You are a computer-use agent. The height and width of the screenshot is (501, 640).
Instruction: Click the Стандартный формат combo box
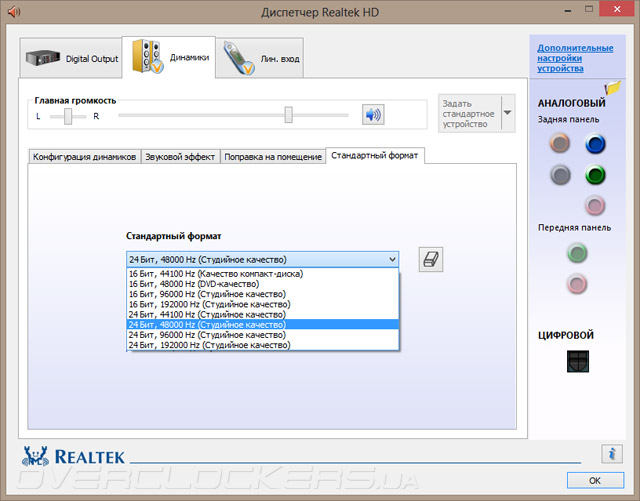point(262,259)
